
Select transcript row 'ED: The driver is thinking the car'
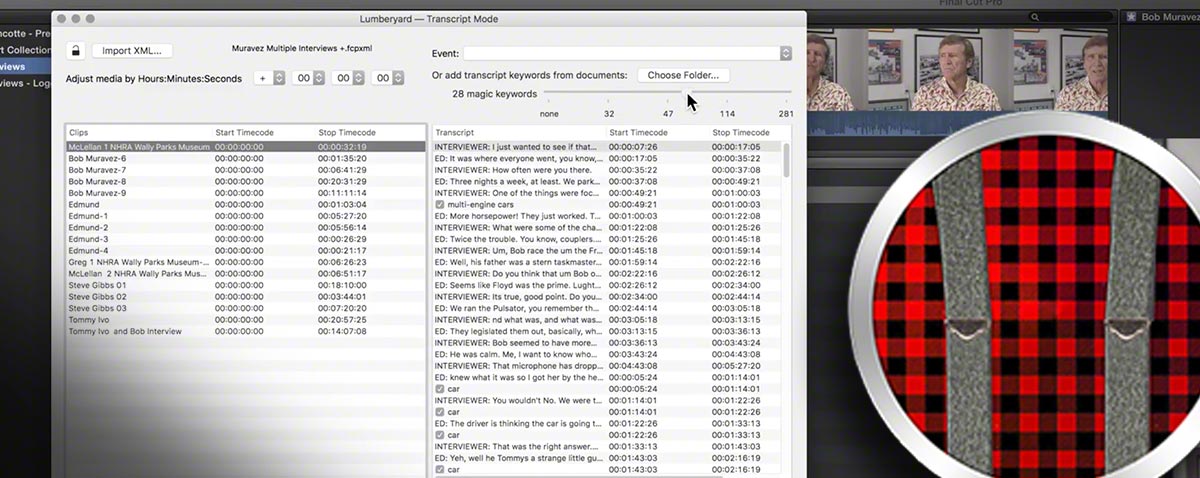(606, 423)
